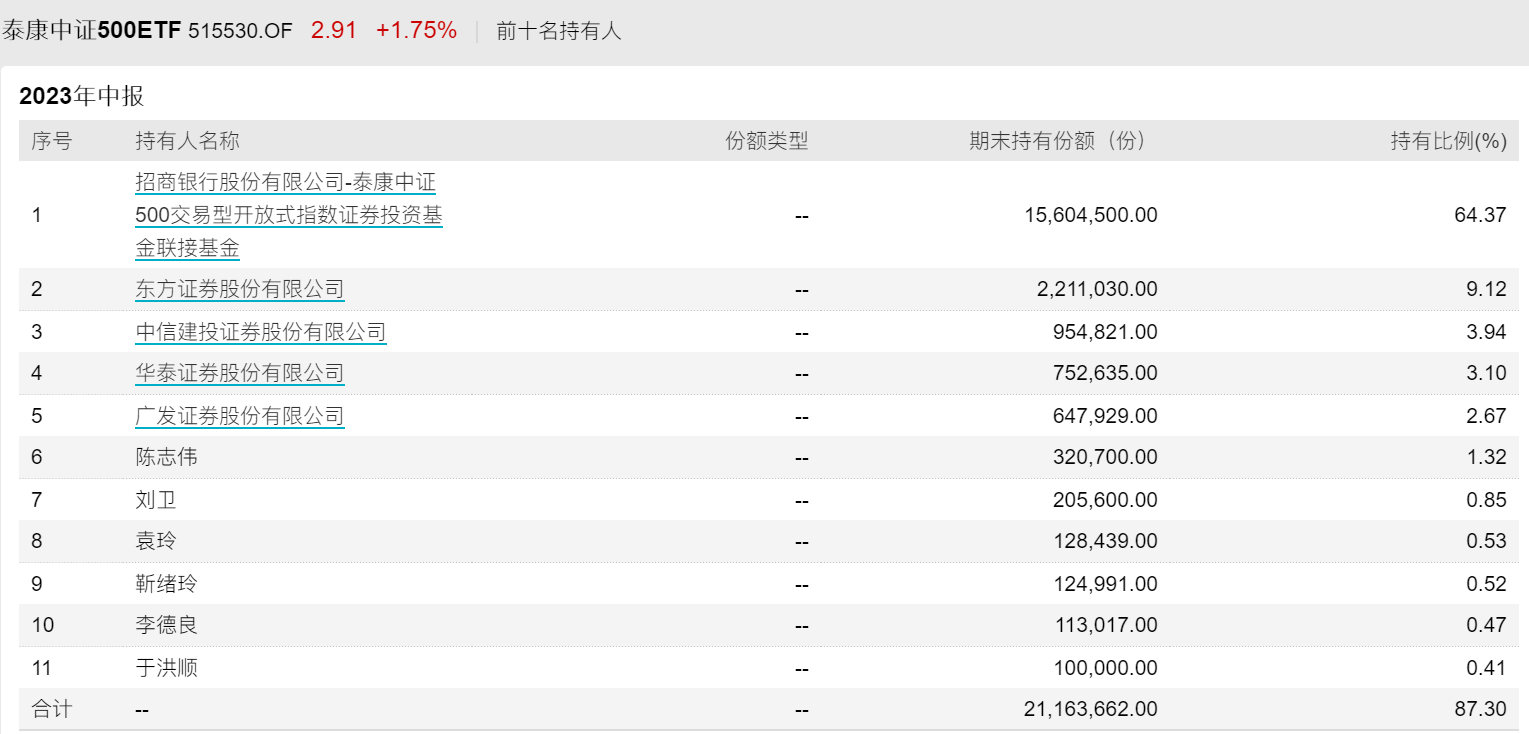This screenshot has height=734, width=1529.
Task: Select the 2023年中报 report heading
Action: click(x=82, y=96)
